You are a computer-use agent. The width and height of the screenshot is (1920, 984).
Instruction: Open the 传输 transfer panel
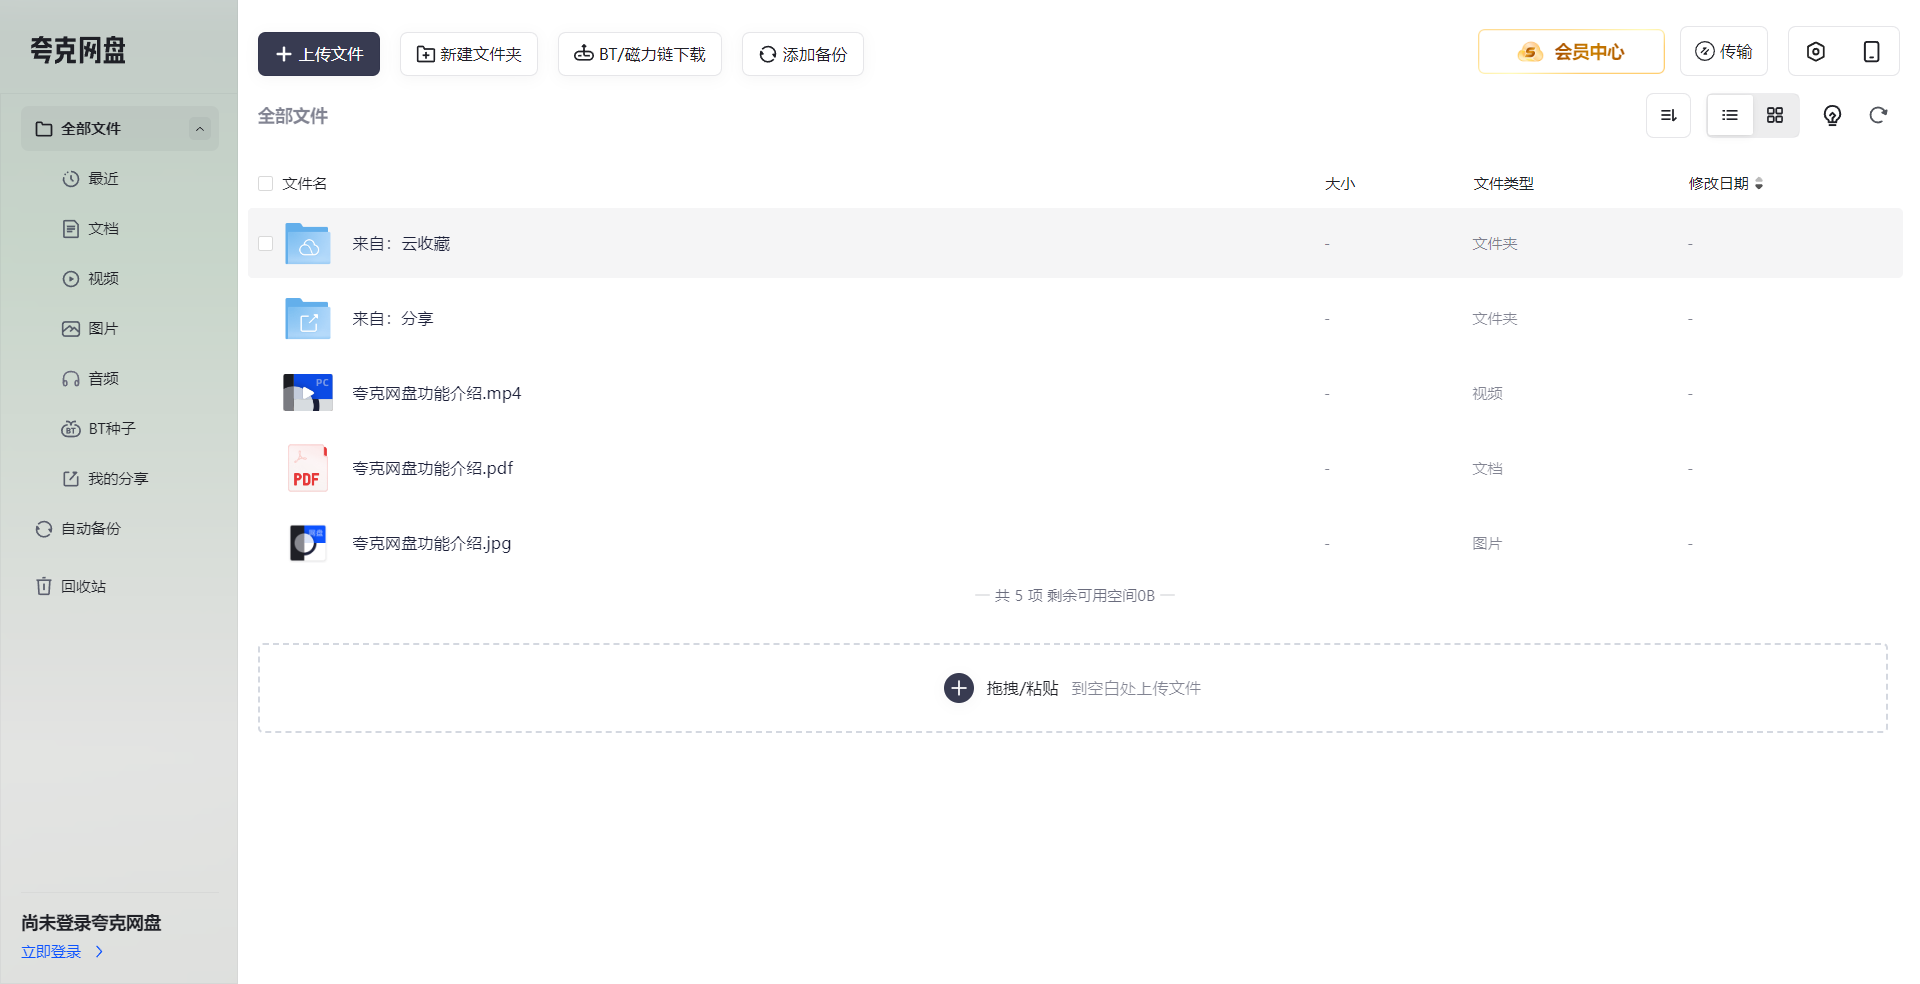coord(1724,51)
